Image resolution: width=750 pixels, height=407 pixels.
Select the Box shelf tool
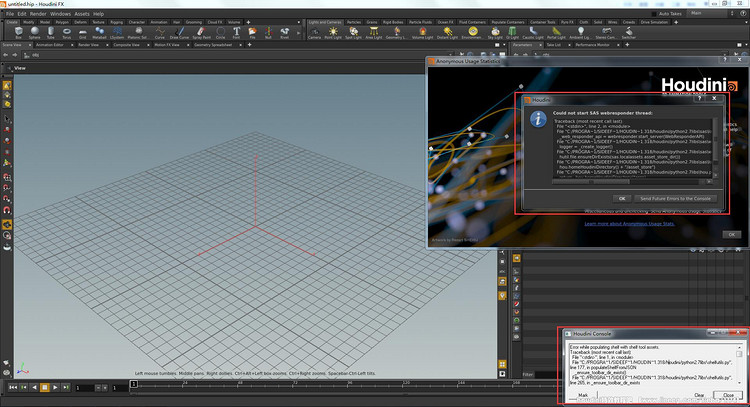click(x=19, y=33)
